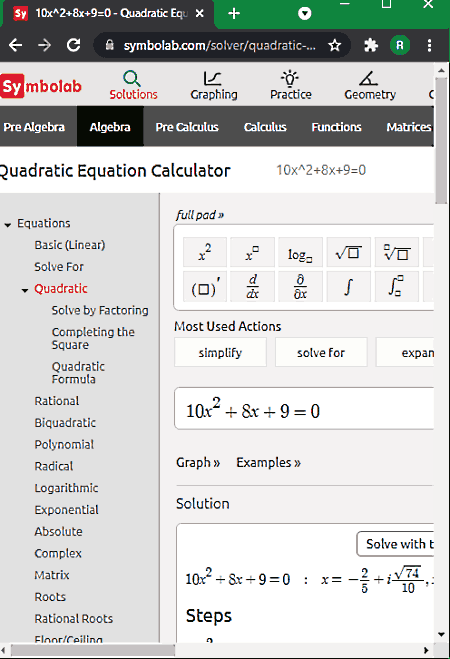Open the Graphing section
Screen dimensions: 450x659
pos(214,86)
